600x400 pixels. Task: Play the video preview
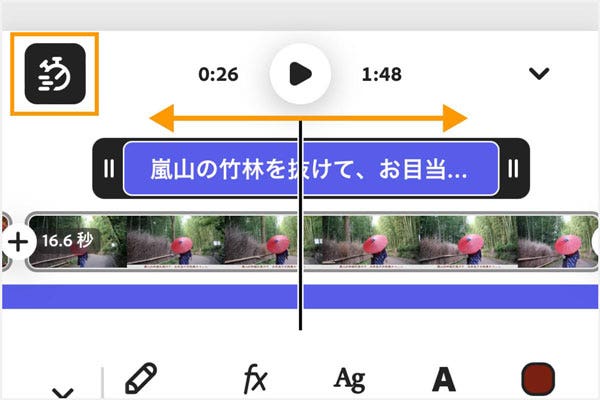tap(300, 73)
